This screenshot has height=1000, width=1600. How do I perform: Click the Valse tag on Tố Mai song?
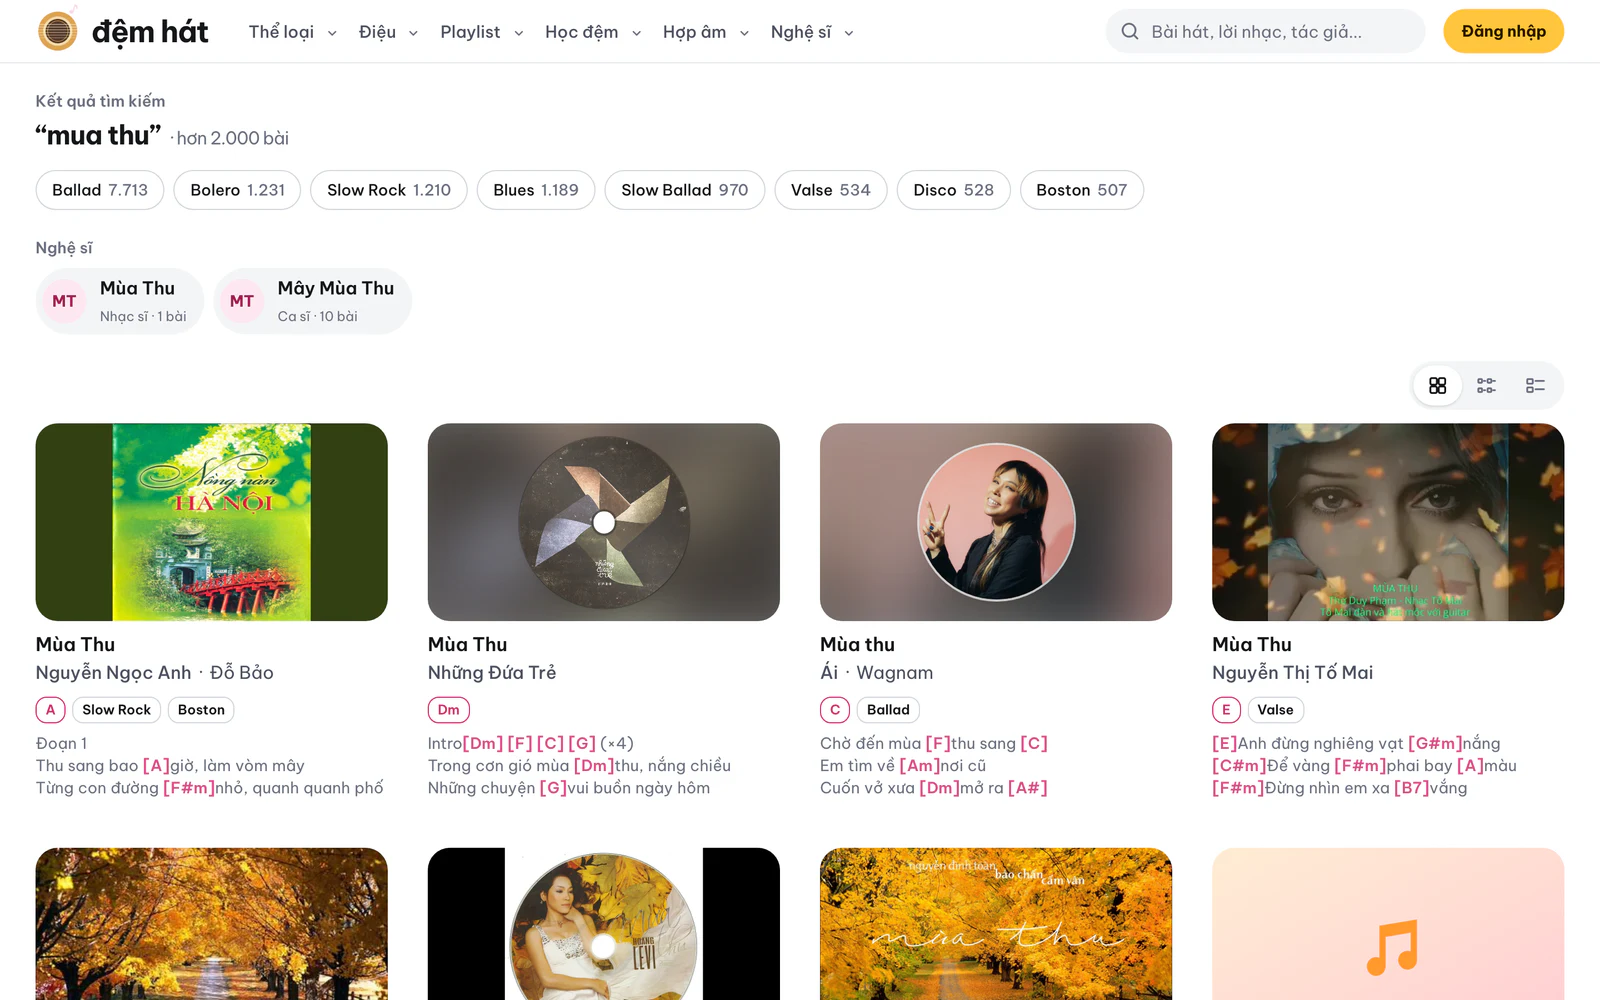click(1275, 710)
